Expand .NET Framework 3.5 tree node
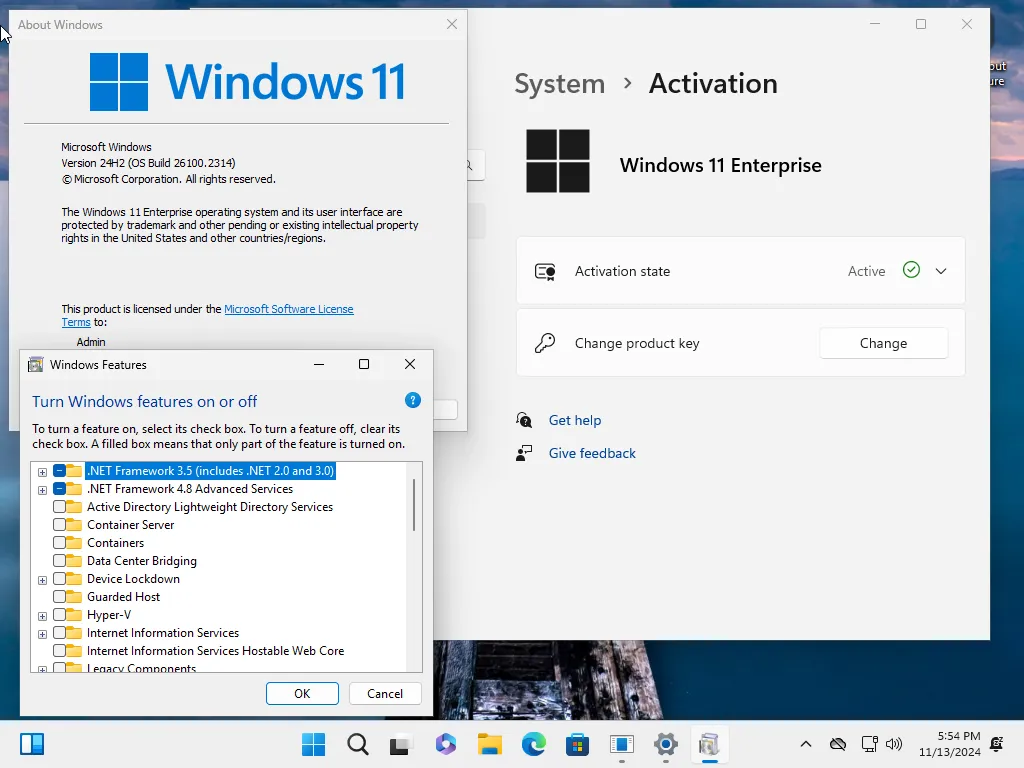Viewport: 1024px width, 768px height. [x=42, y=472]
